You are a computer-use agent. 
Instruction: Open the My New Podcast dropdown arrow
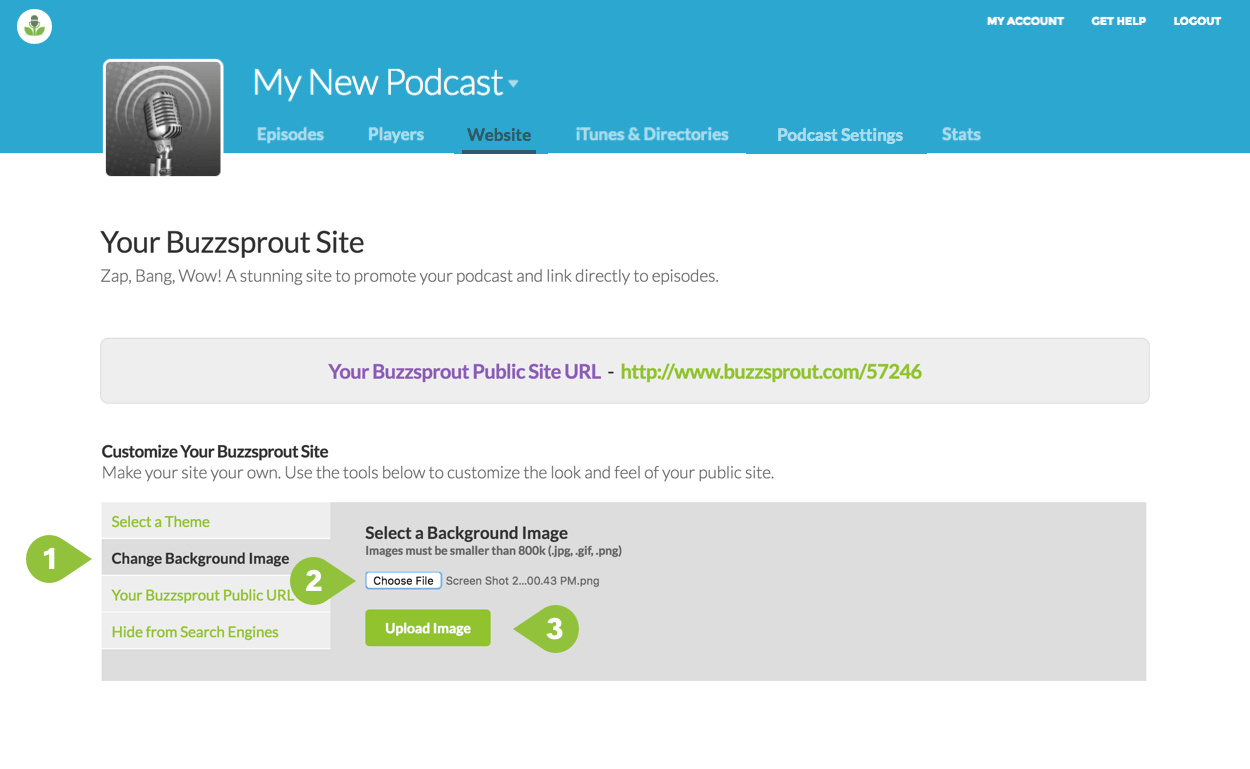pos(514,84)
